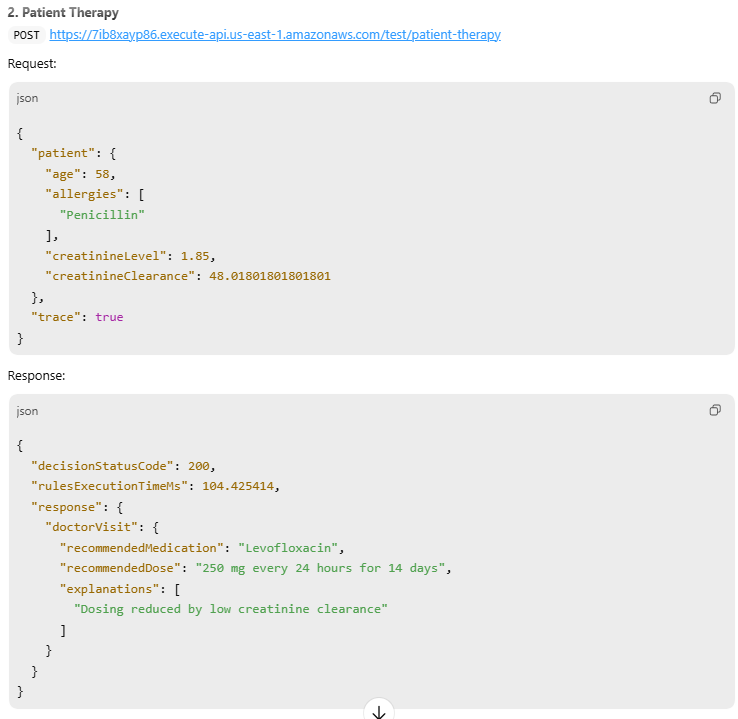Click the age value 58

pos(102,173)
